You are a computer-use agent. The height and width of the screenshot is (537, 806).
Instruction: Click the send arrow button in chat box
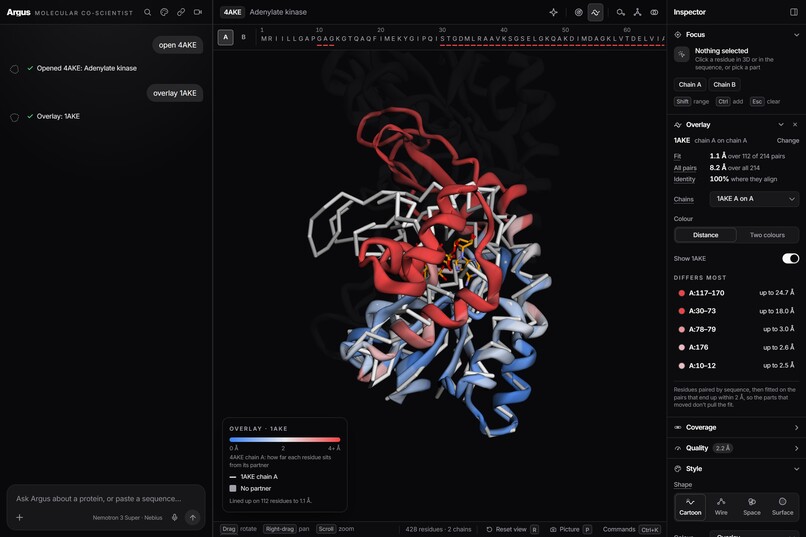click(x=193, y=517)
